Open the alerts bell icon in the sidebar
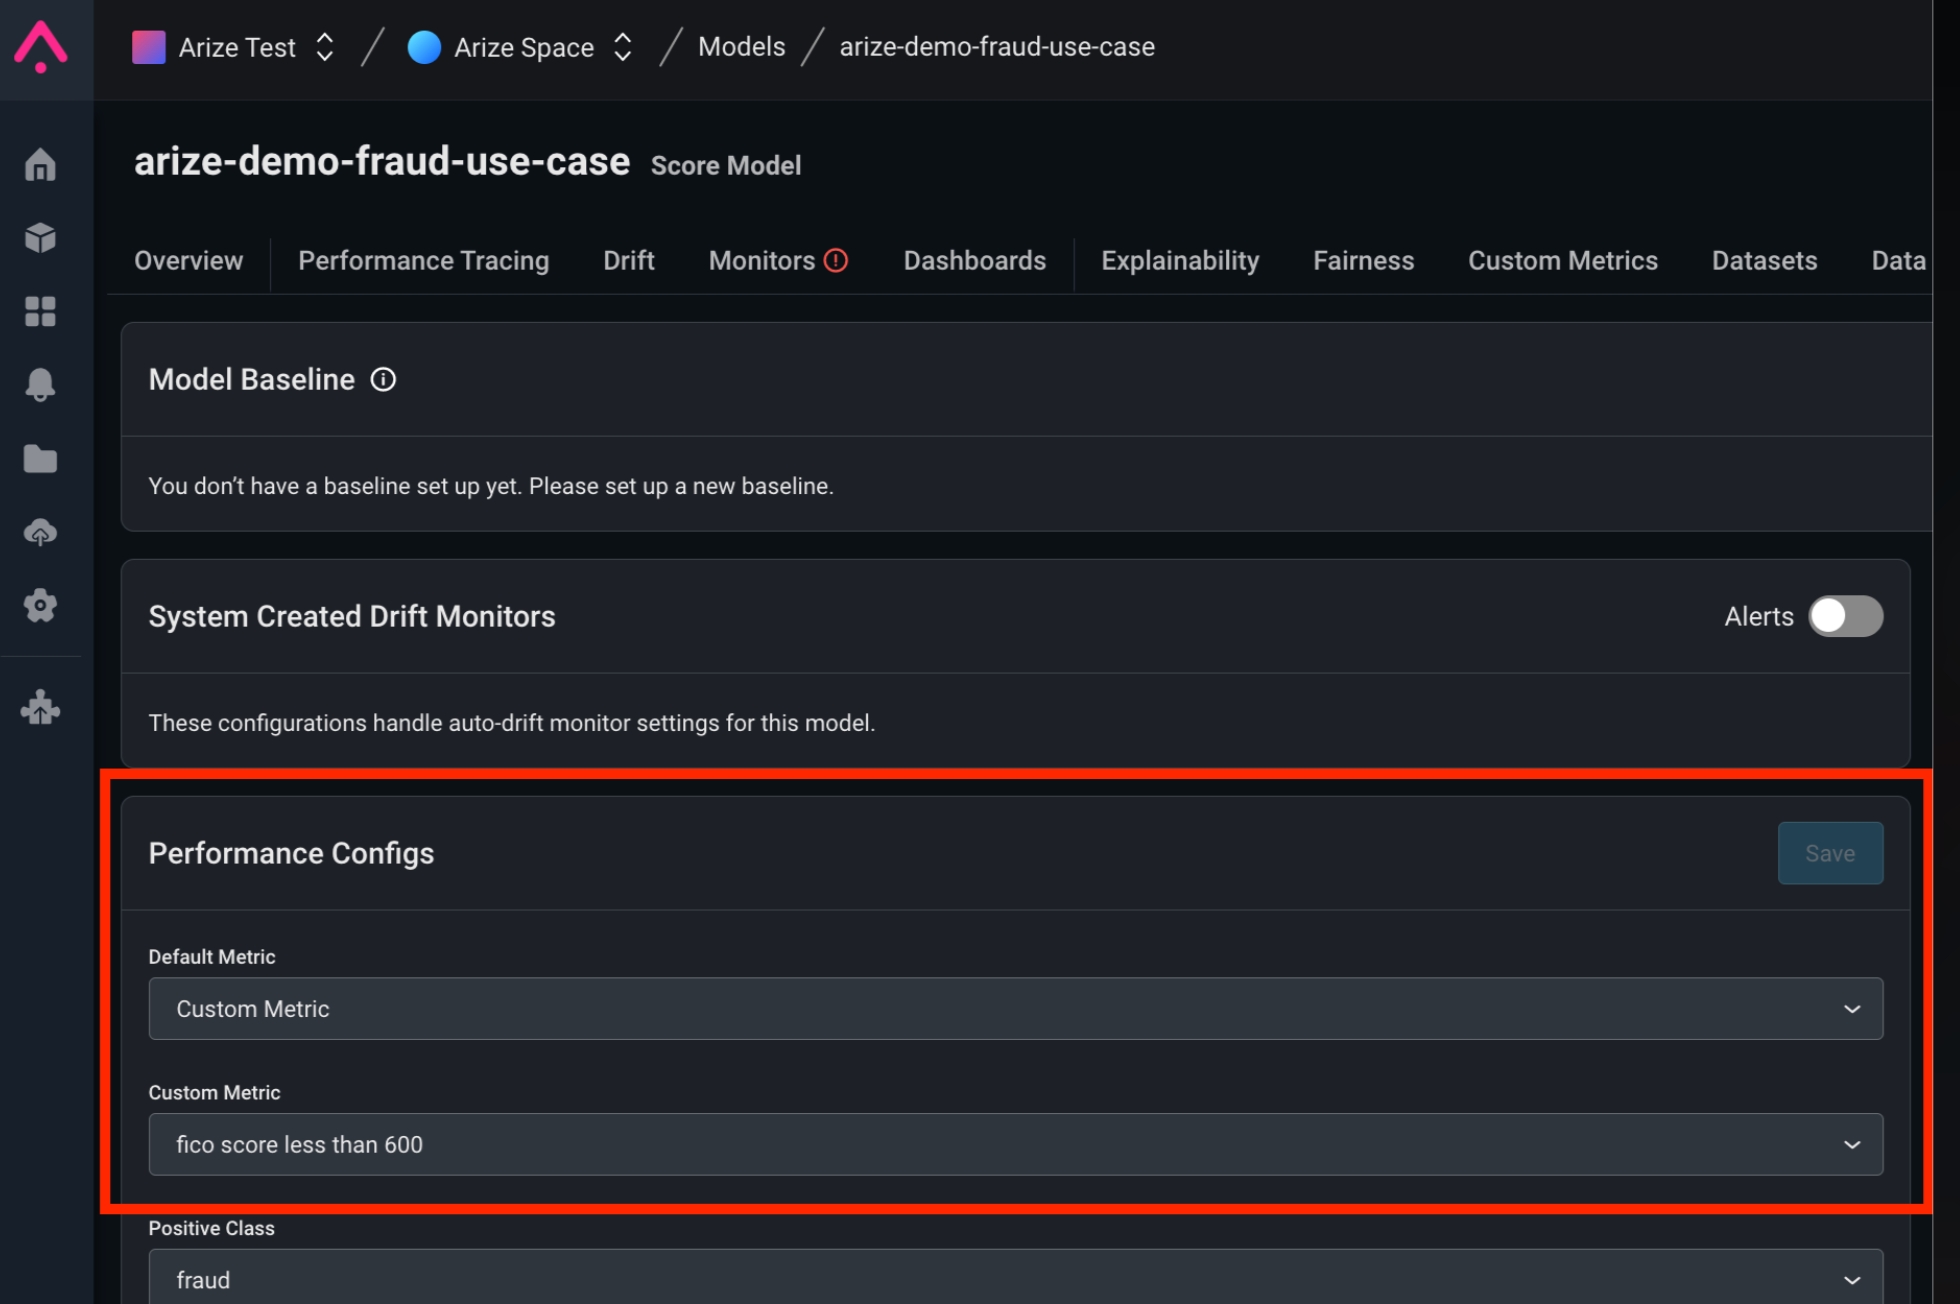Image resolution: width=1960 pixels, height=1304 pixels. [x=40, y=384]
